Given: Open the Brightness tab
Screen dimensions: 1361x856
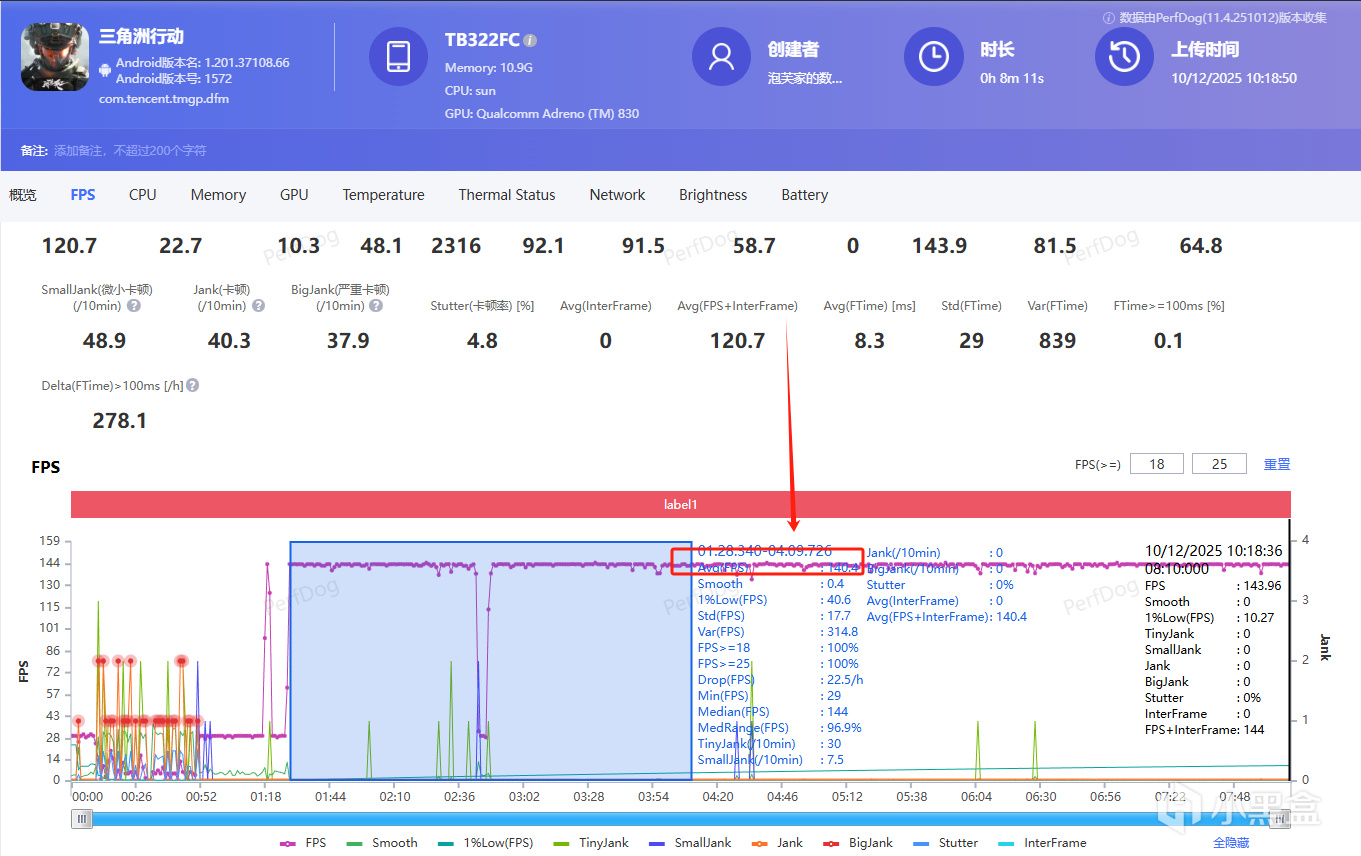Looking at the screenshot, I should [713, 195].
